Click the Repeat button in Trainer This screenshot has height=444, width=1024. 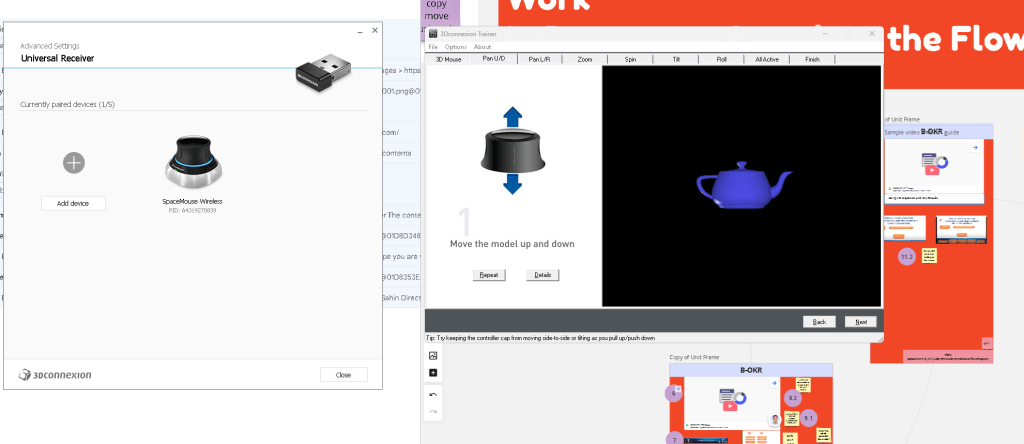coord(489,275)
